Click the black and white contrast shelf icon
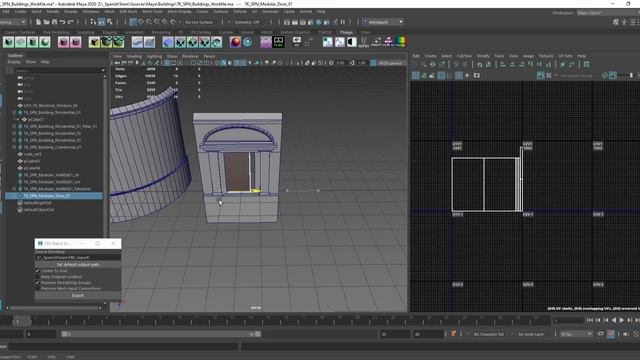This screenshot has width=640, height=360. (x=351, y=42)
